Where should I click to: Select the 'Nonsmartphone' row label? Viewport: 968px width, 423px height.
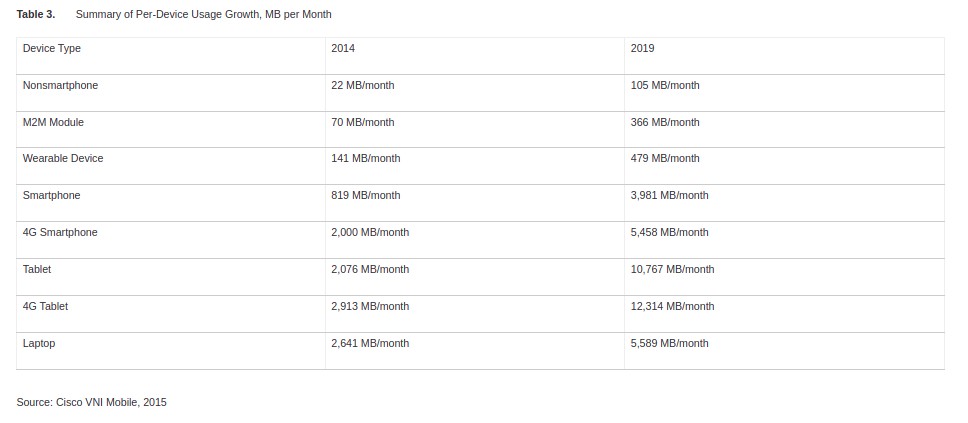pyautogui.click(x=60, y=85)
